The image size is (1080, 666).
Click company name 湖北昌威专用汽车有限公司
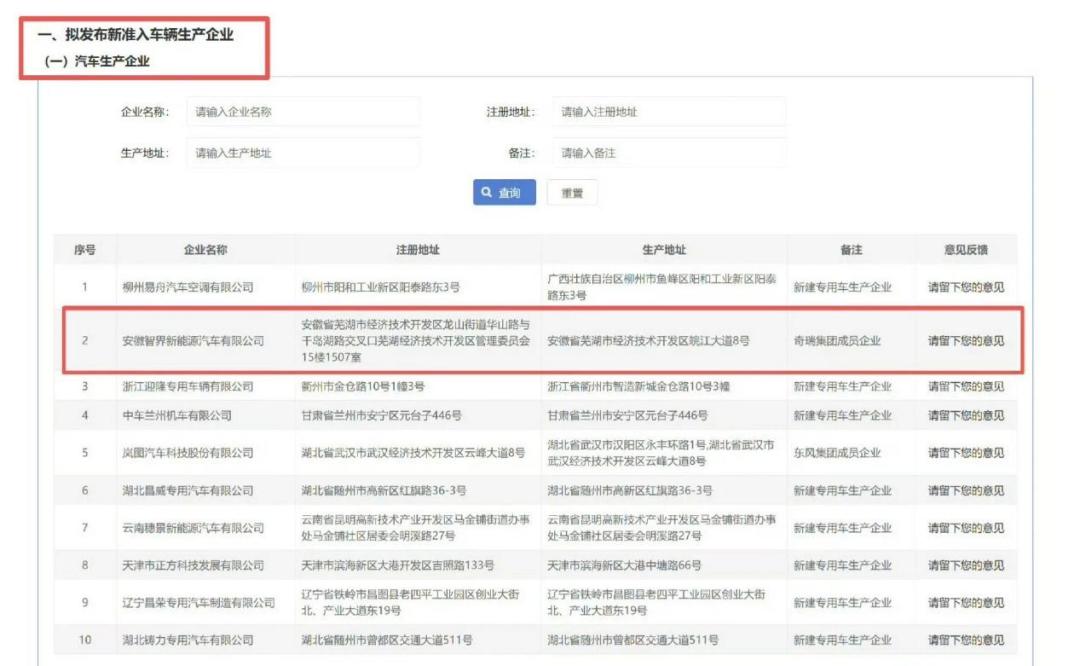coord(188,490)
